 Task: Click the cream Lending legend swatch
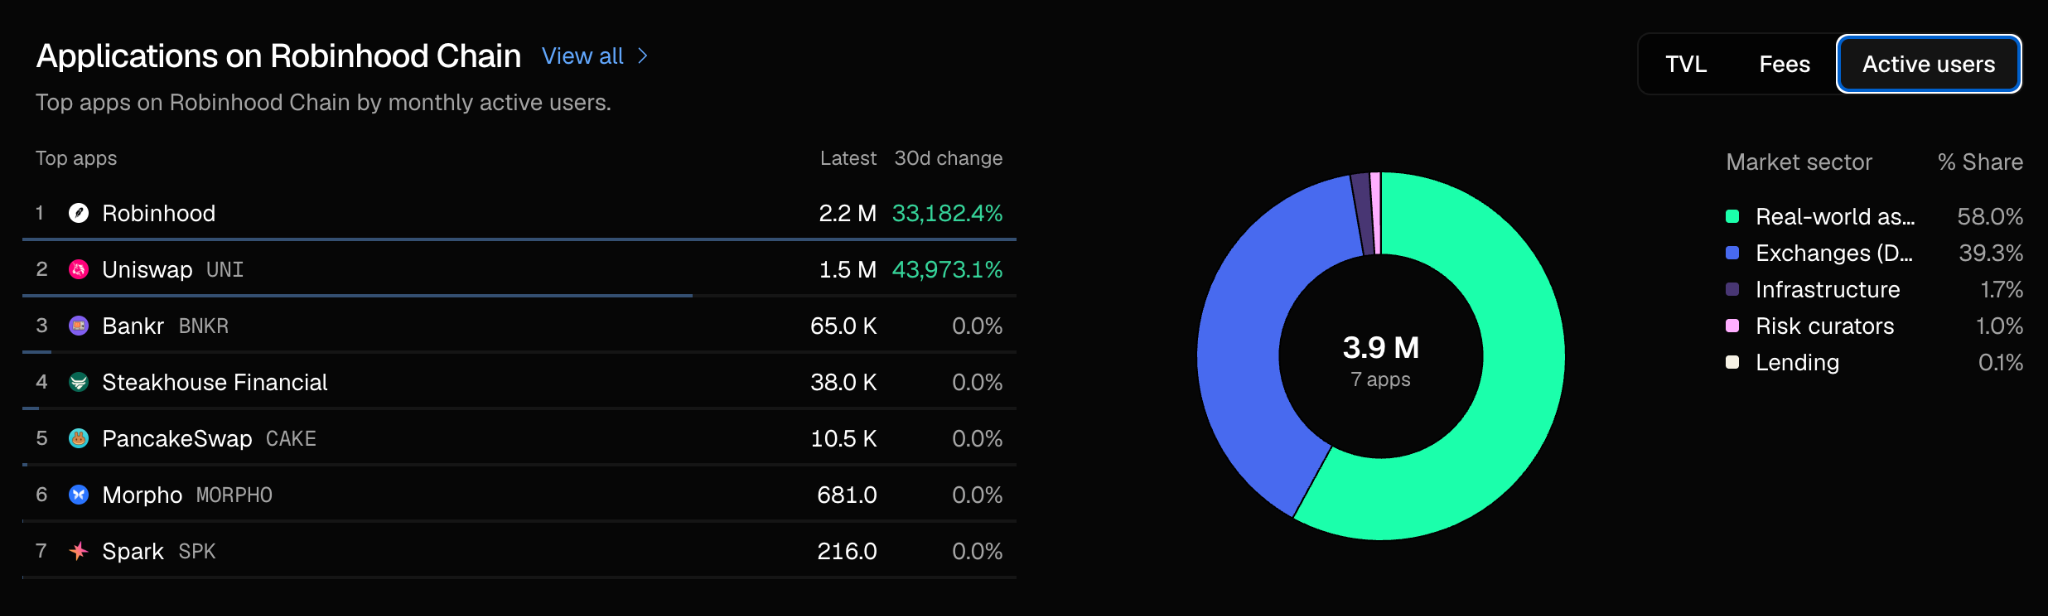[x=1733, y=362]
